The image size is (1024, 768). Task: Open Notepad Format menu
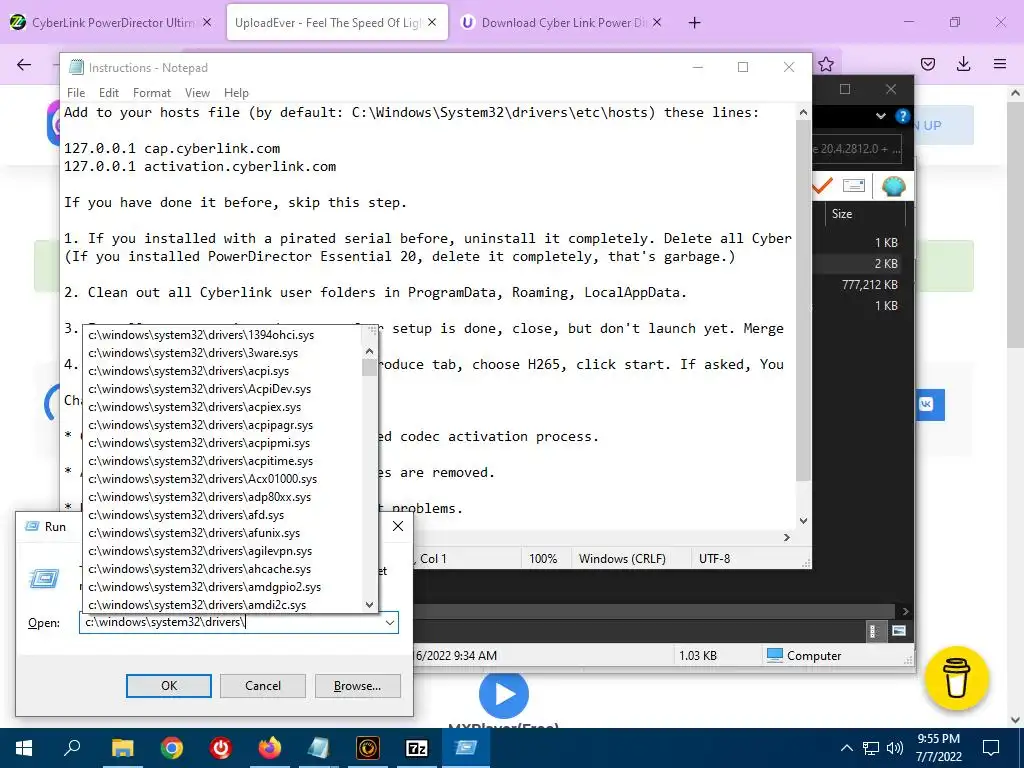click(152, 93)
